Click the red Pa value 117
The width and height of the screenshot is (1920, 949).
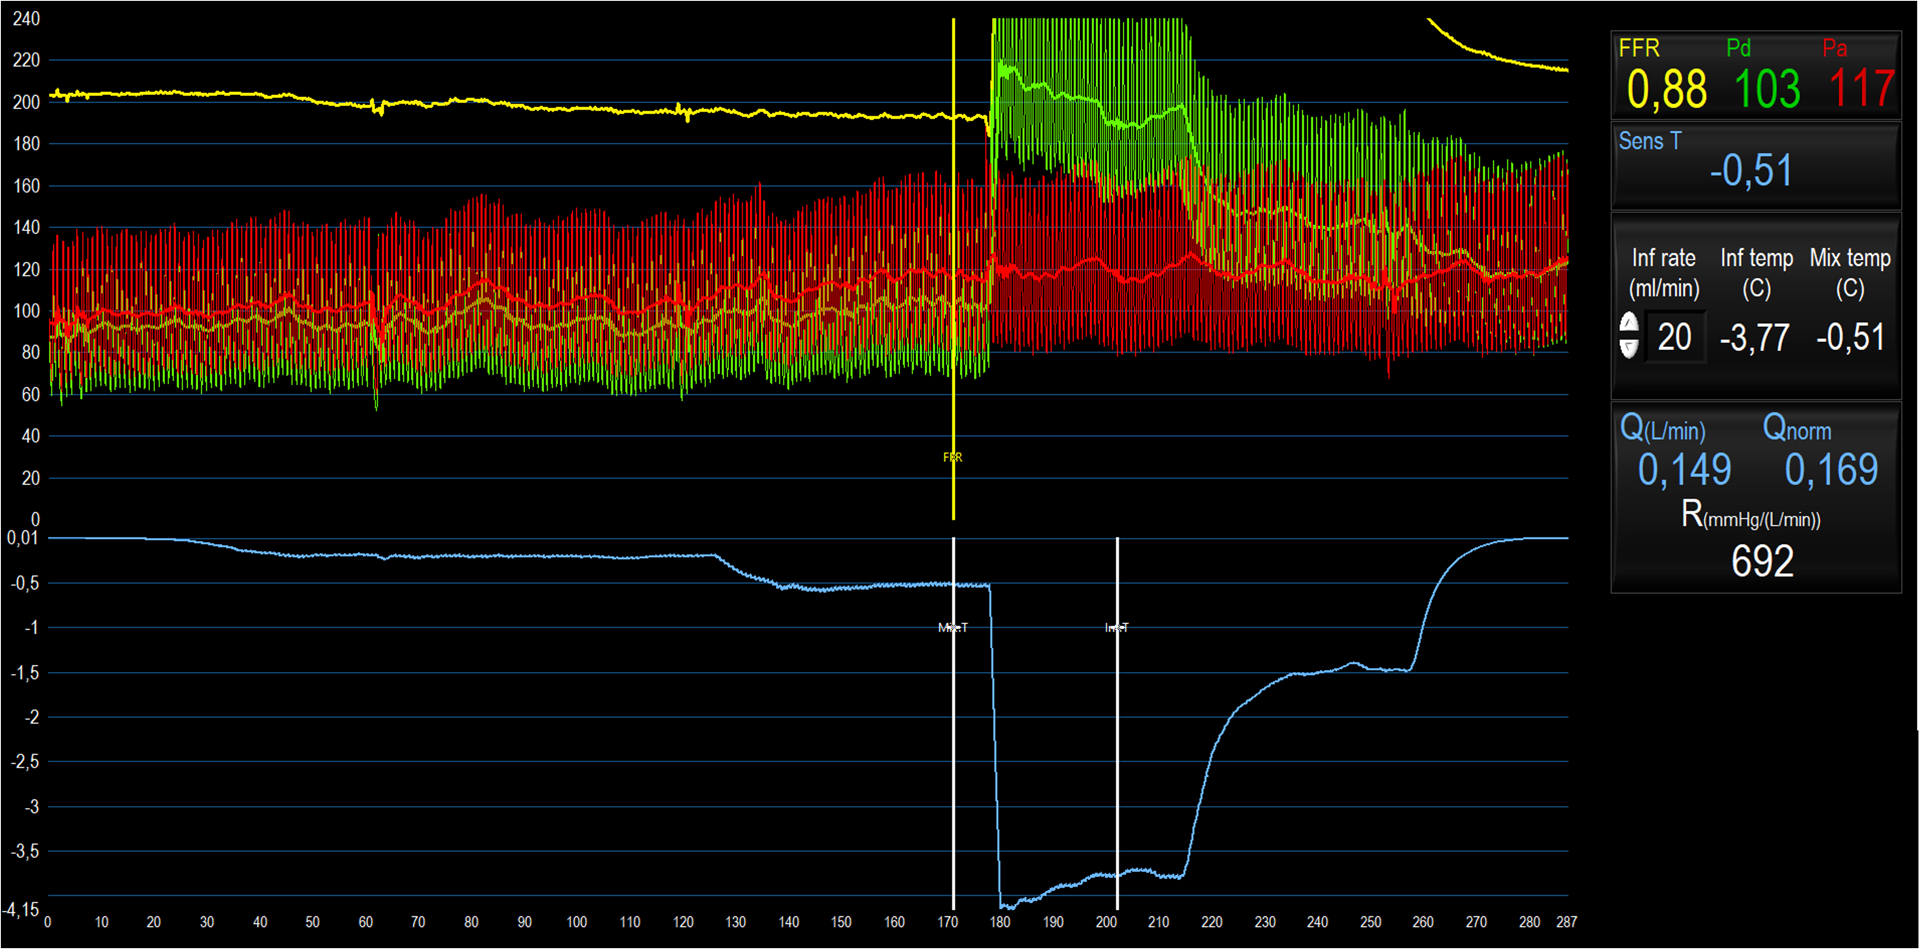[x=1862, y=90]
